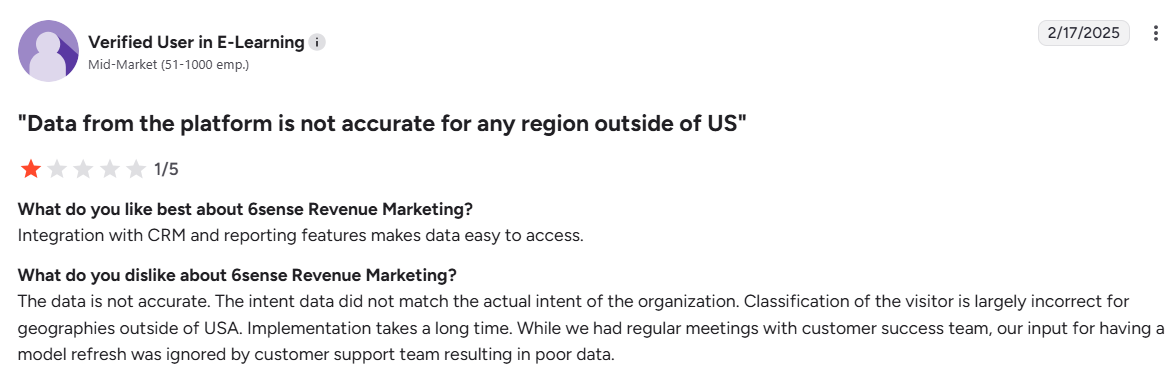Image resolution: width=1168 pixels, height=374 pixels.
Task: Open the Verified User in E-Learning profile
Action: [x=196, y=42]
